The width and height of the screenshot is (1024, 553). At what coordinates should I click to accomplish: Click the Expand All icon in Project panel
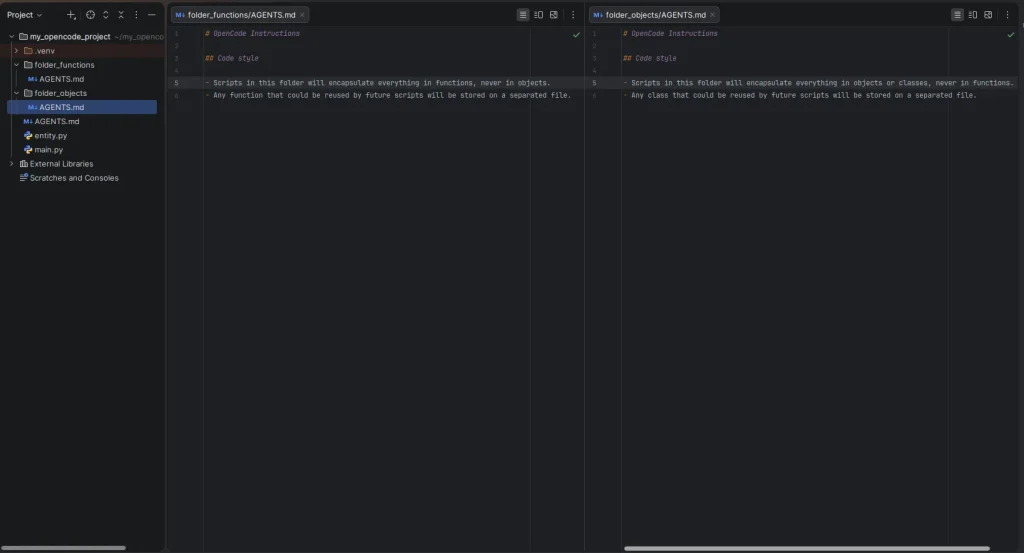pos(106,14)
